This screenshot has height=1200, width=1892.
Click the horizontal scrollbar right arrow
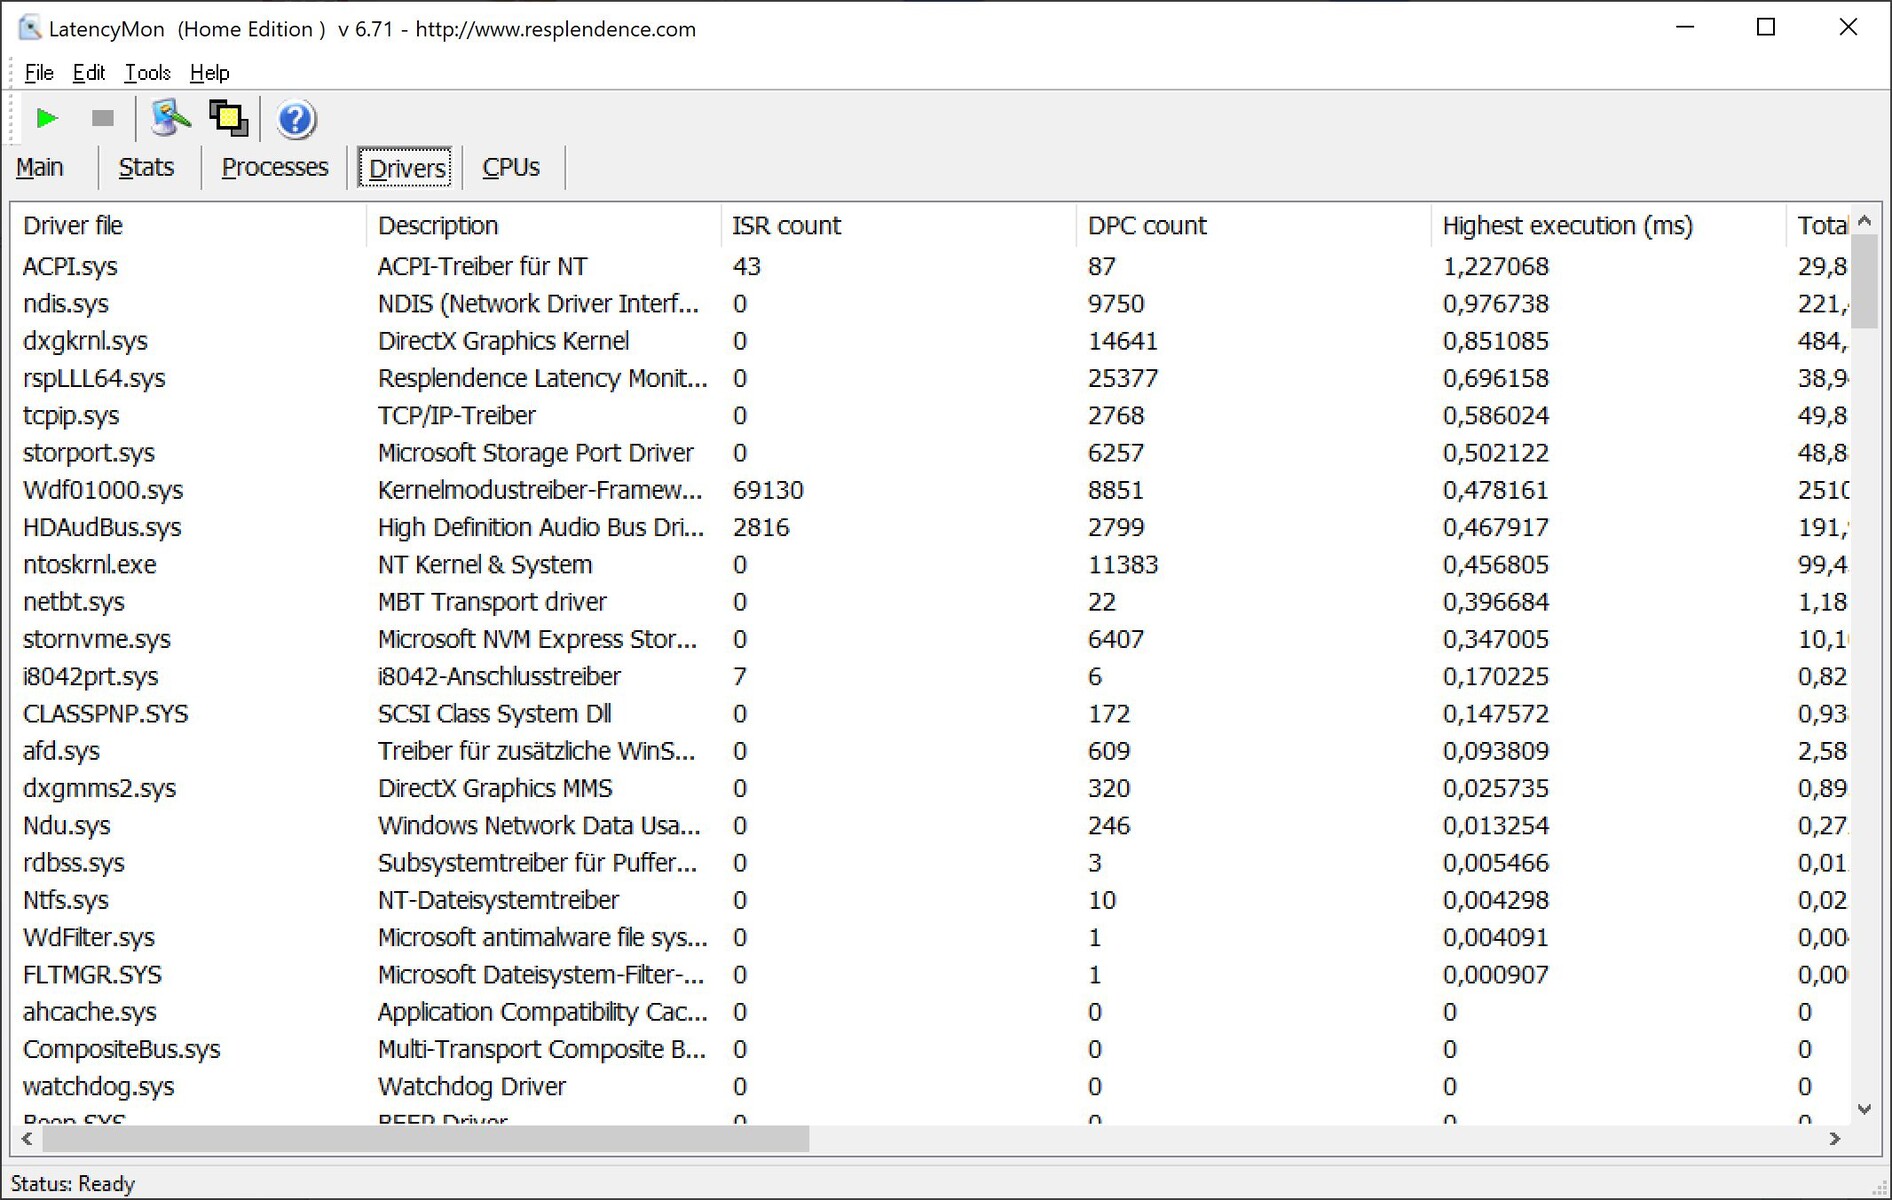(x=1835, y=1138)
